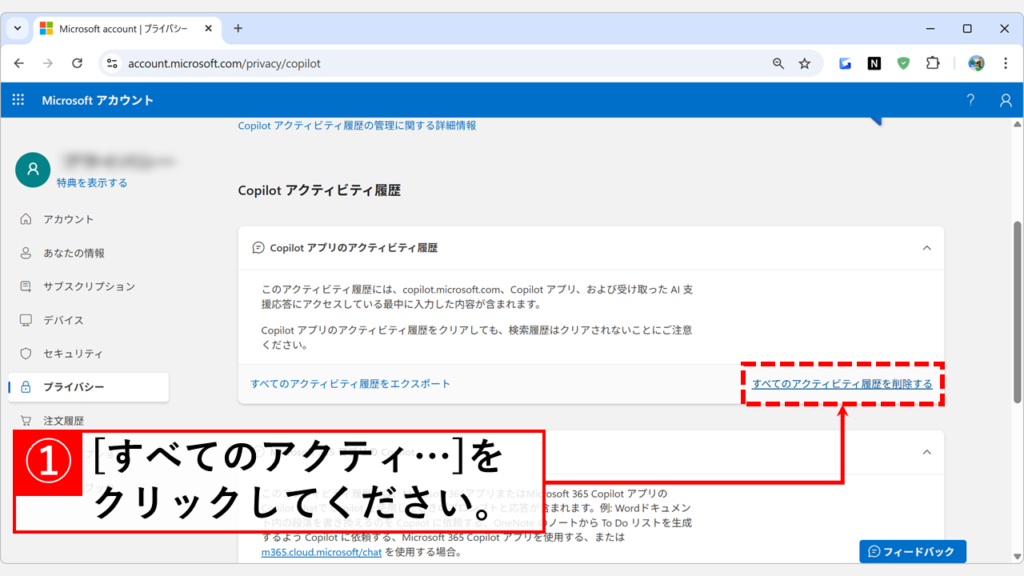Collapse the Copilot アプリのアクティビティ履歴 section
Image resolution: width=1024 pixels, height=576 pixels.
coord(926,247)
